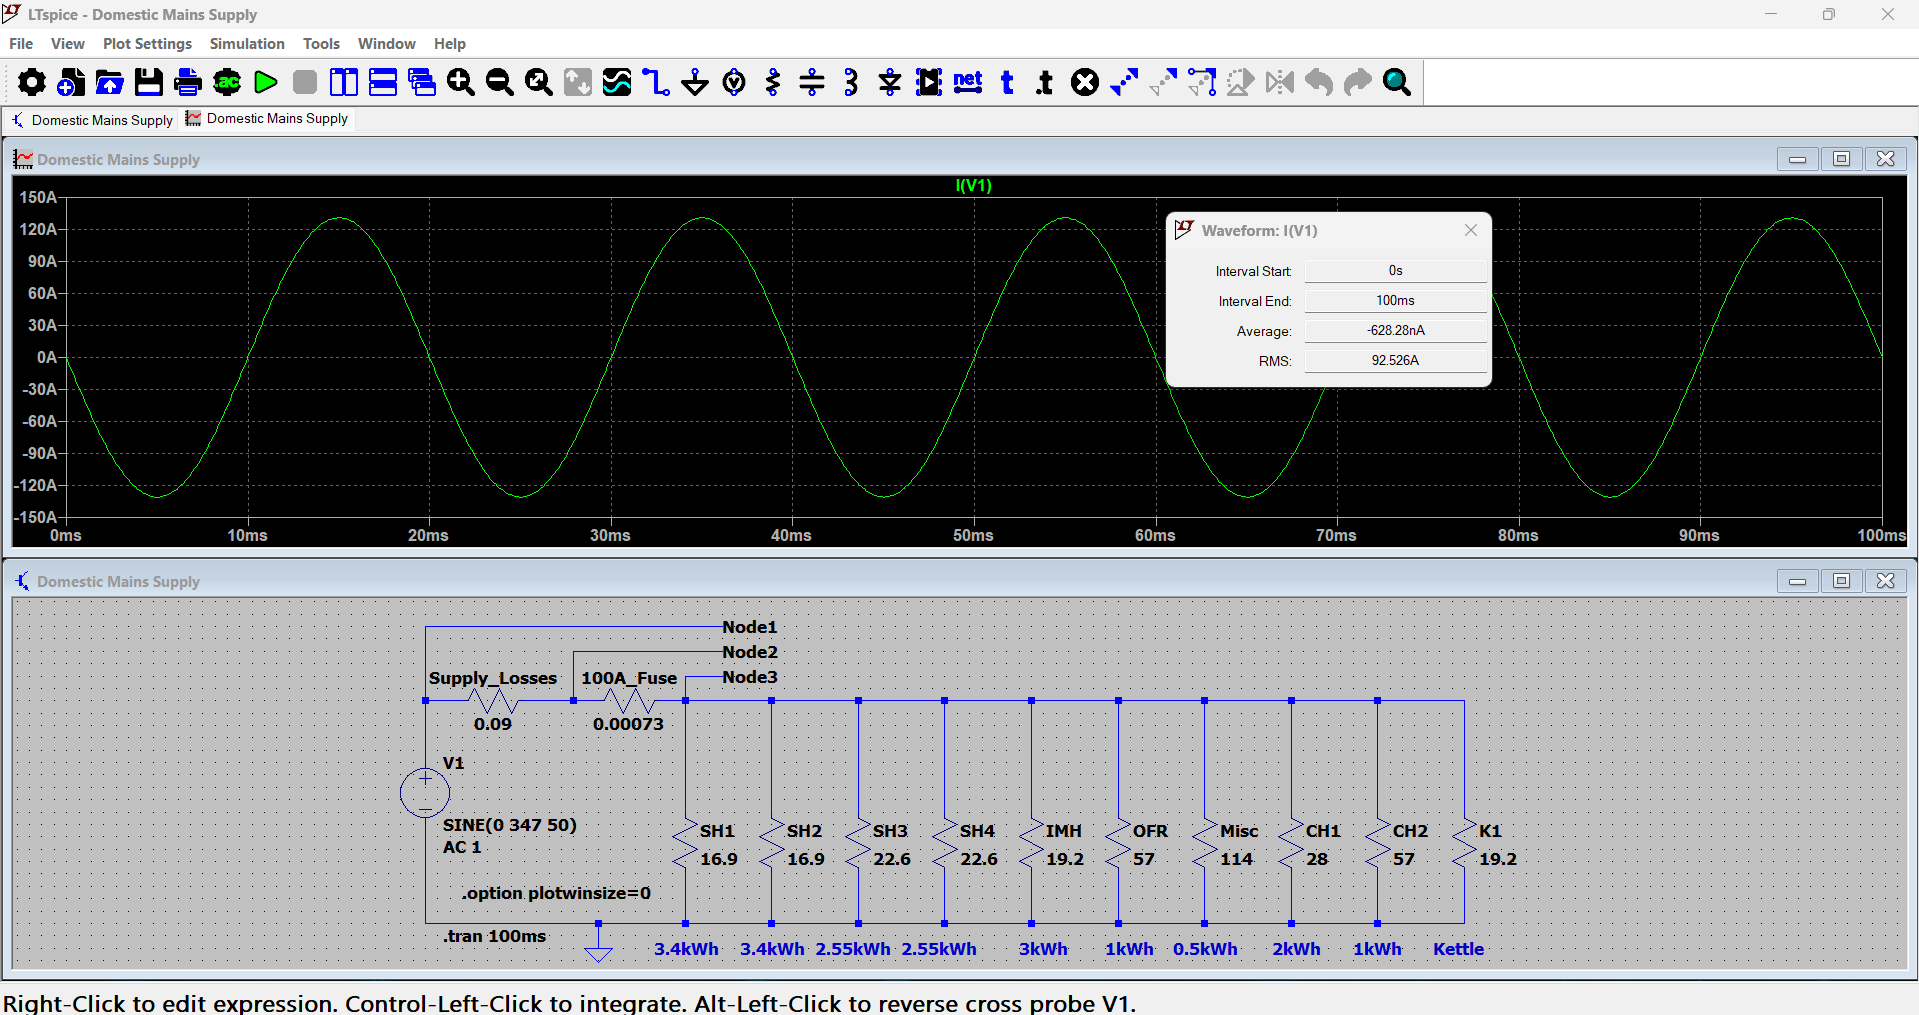Select the draw wire tool
This screenshot has width=1919, height=1015.
tap(656, 82)
